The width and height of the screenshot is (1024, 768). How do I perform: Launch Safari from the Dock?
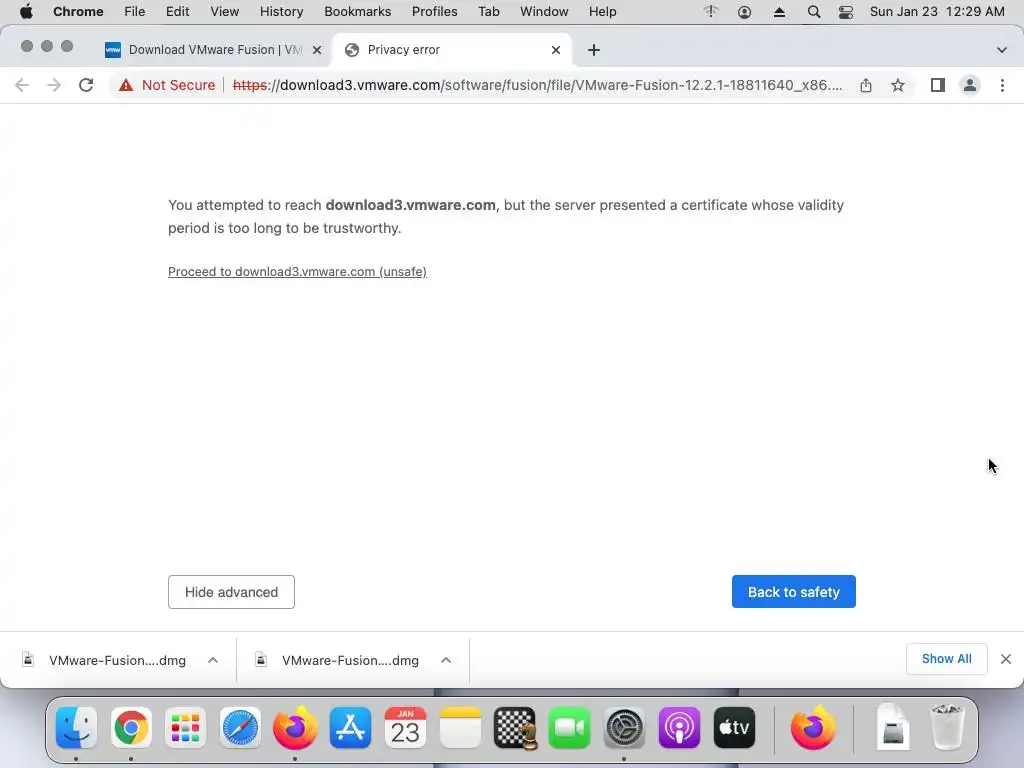240,728
